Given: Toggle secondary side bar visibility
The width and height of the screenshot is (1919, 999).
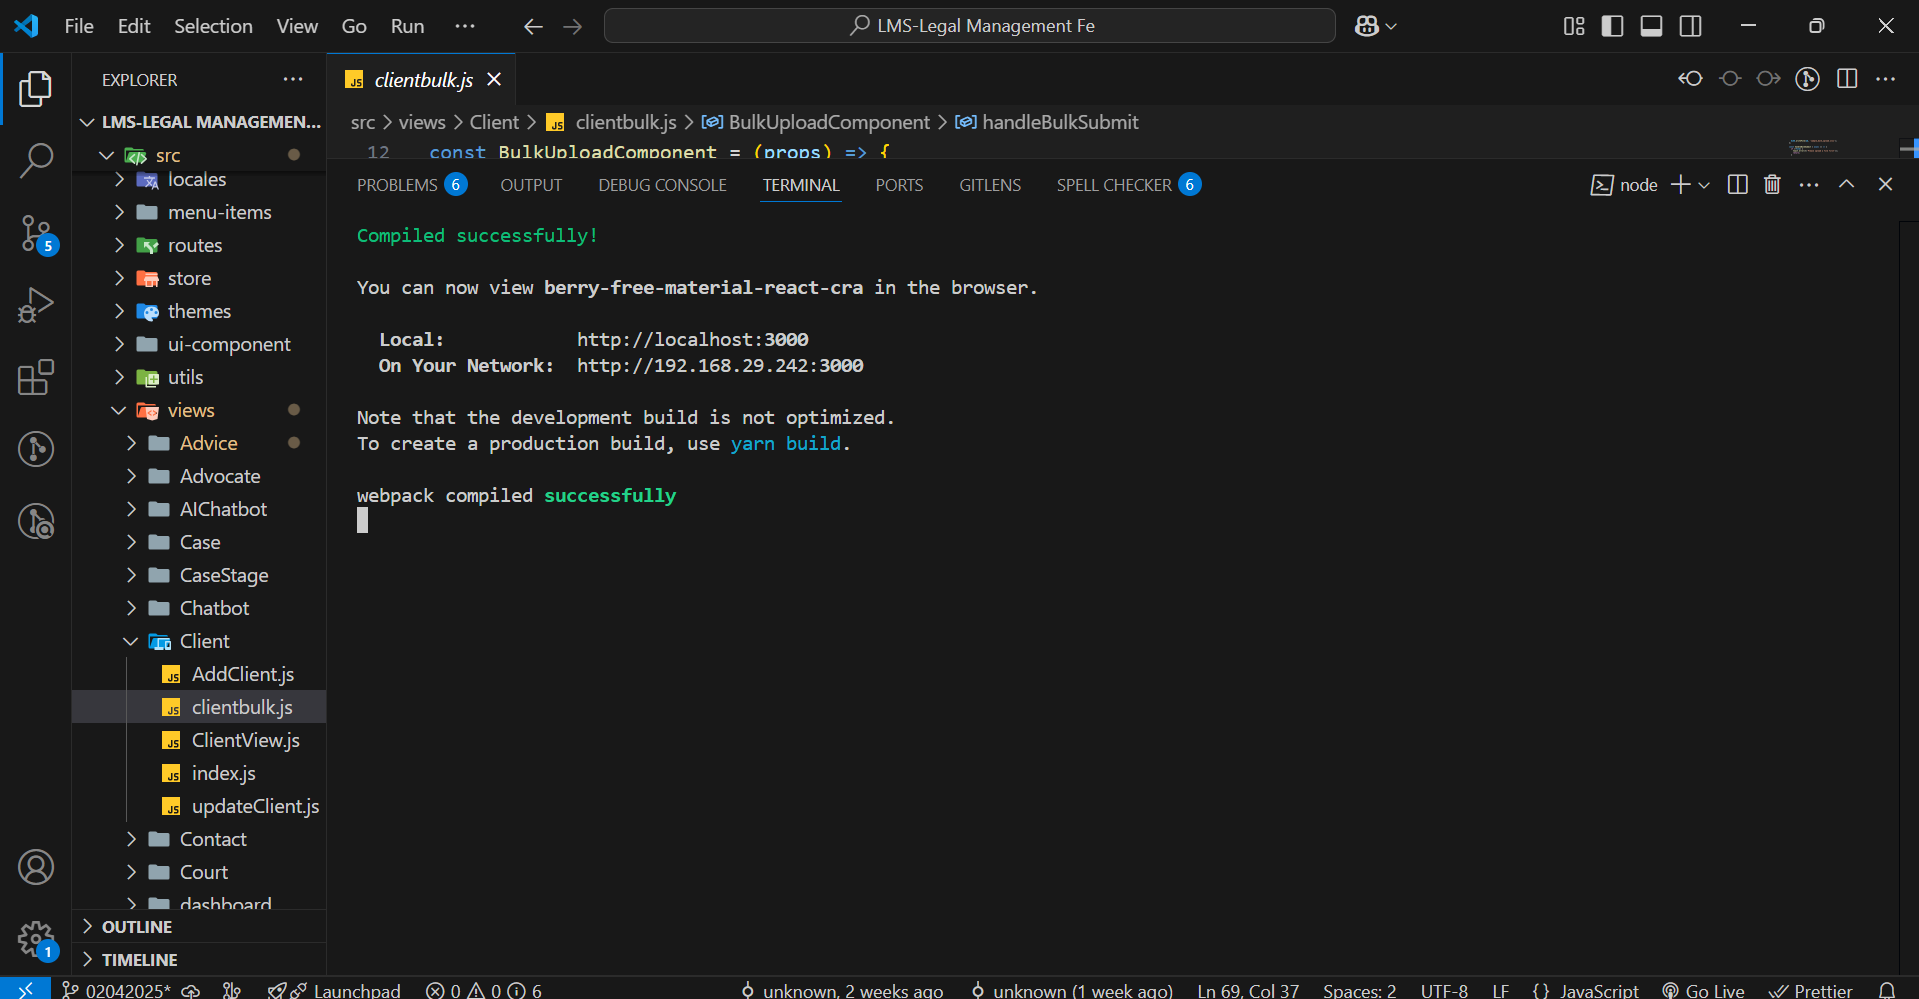Looking at the screenshot, I should pyautogui.click(x=1690, y=26).
